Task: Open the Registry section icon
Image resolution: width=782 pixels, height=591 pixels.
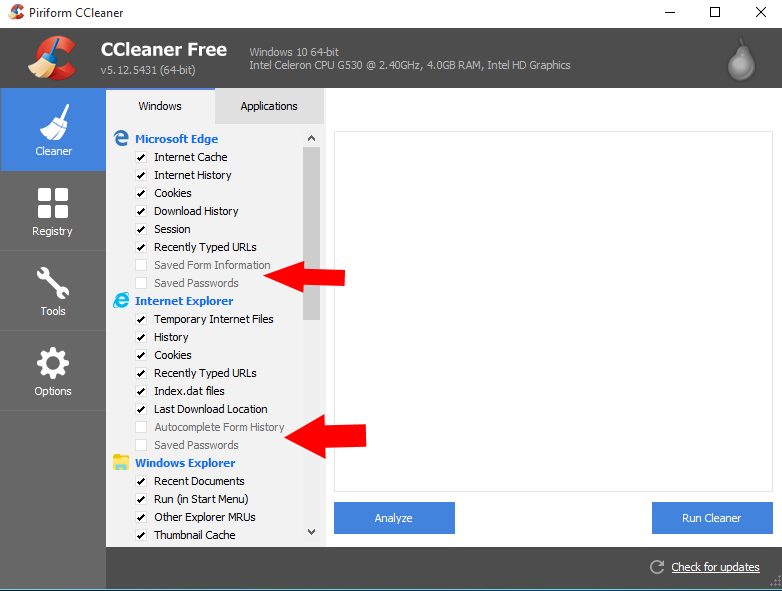Action: pyautogui.click(x=52, y=203)
